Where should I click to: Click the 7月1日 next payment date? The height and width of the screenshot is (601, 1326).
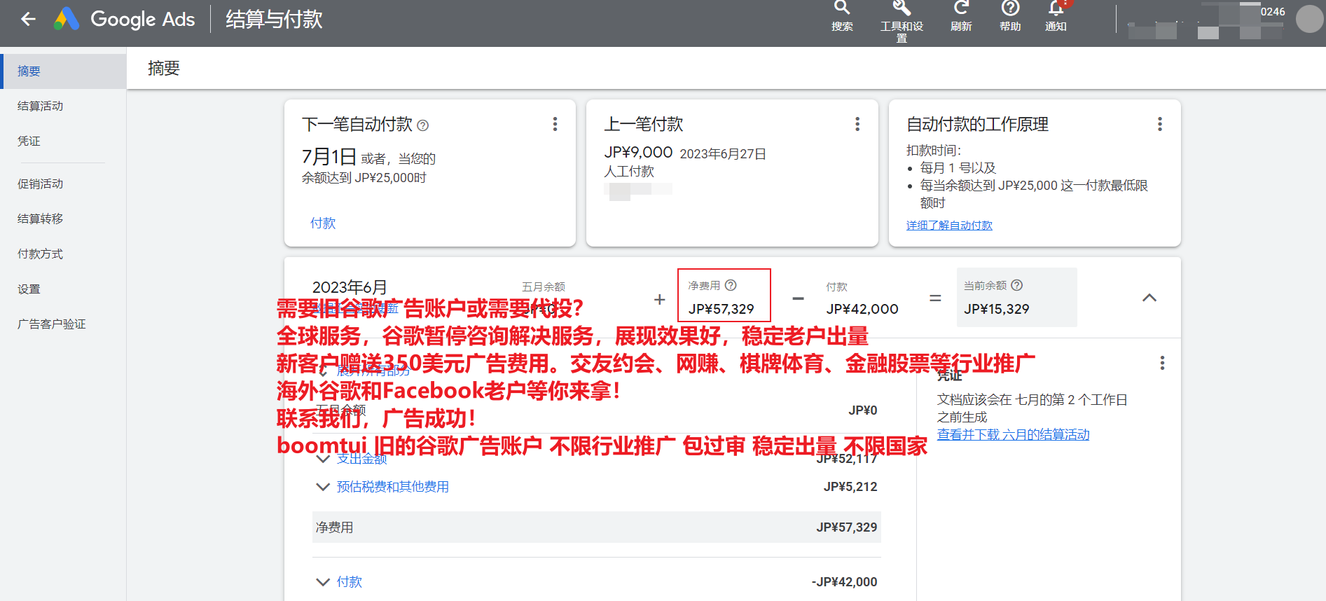coord(329,156)
